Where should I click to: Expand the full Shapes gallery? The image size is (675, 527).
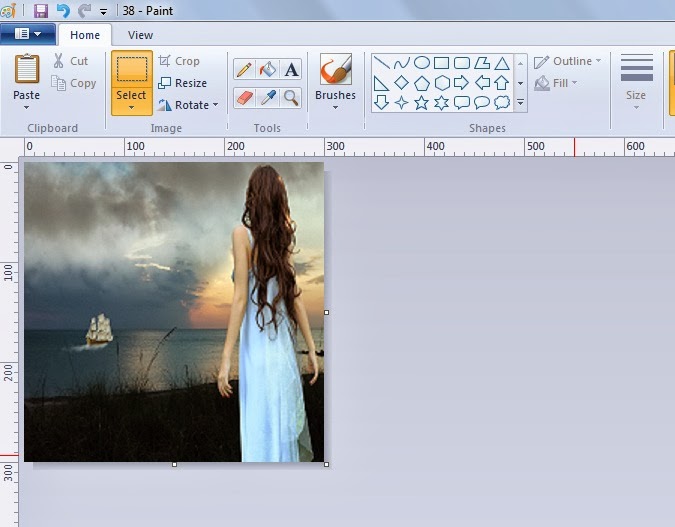click(x=520, y=103)
